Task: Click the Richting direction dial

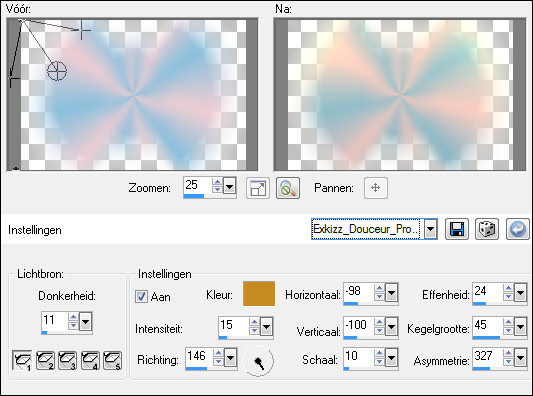Action: pos(258,361)
